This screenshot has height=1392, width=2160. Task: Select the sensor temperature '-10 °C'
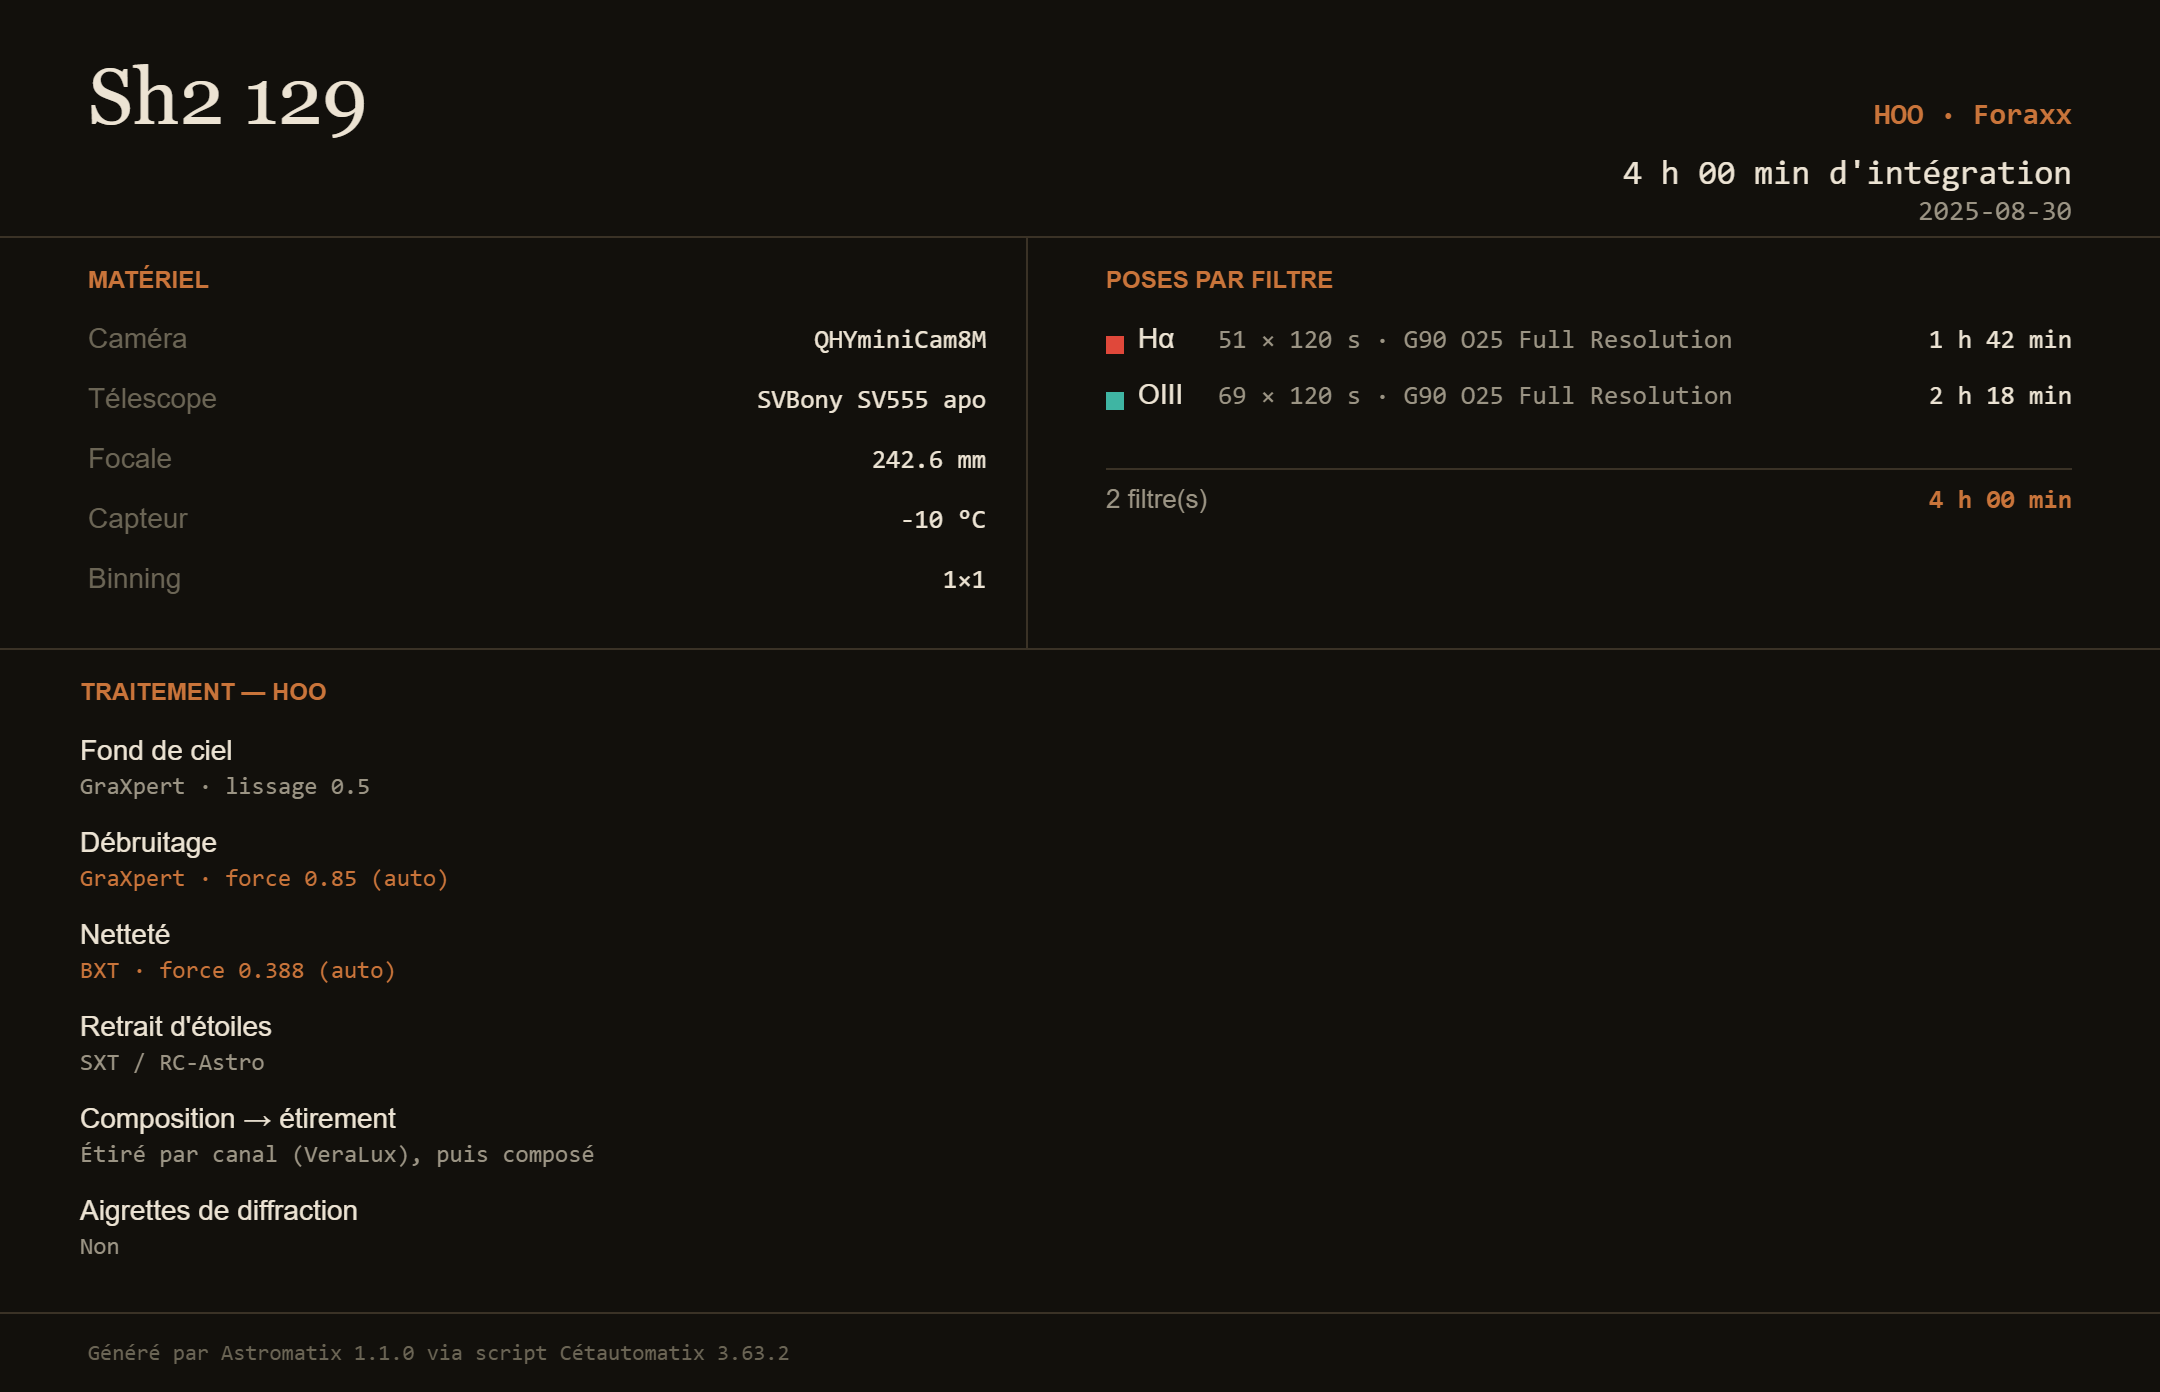coord(943,520)
